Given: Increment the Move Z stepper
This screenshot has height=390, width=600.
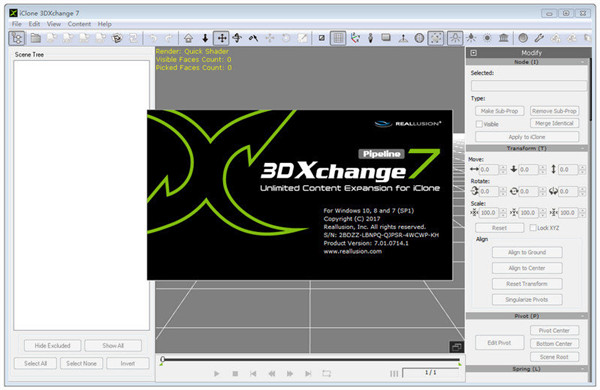Looking at the screenshot, I should pos(582,167).
